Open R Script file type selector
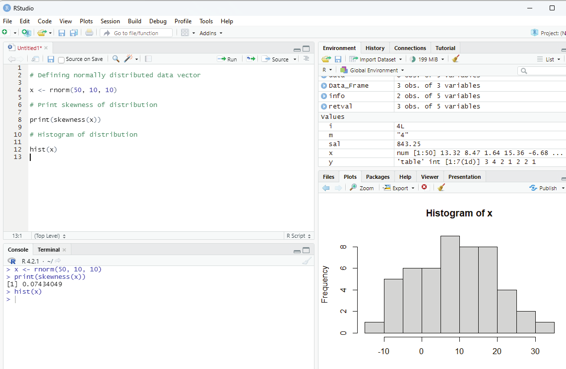 299,236
